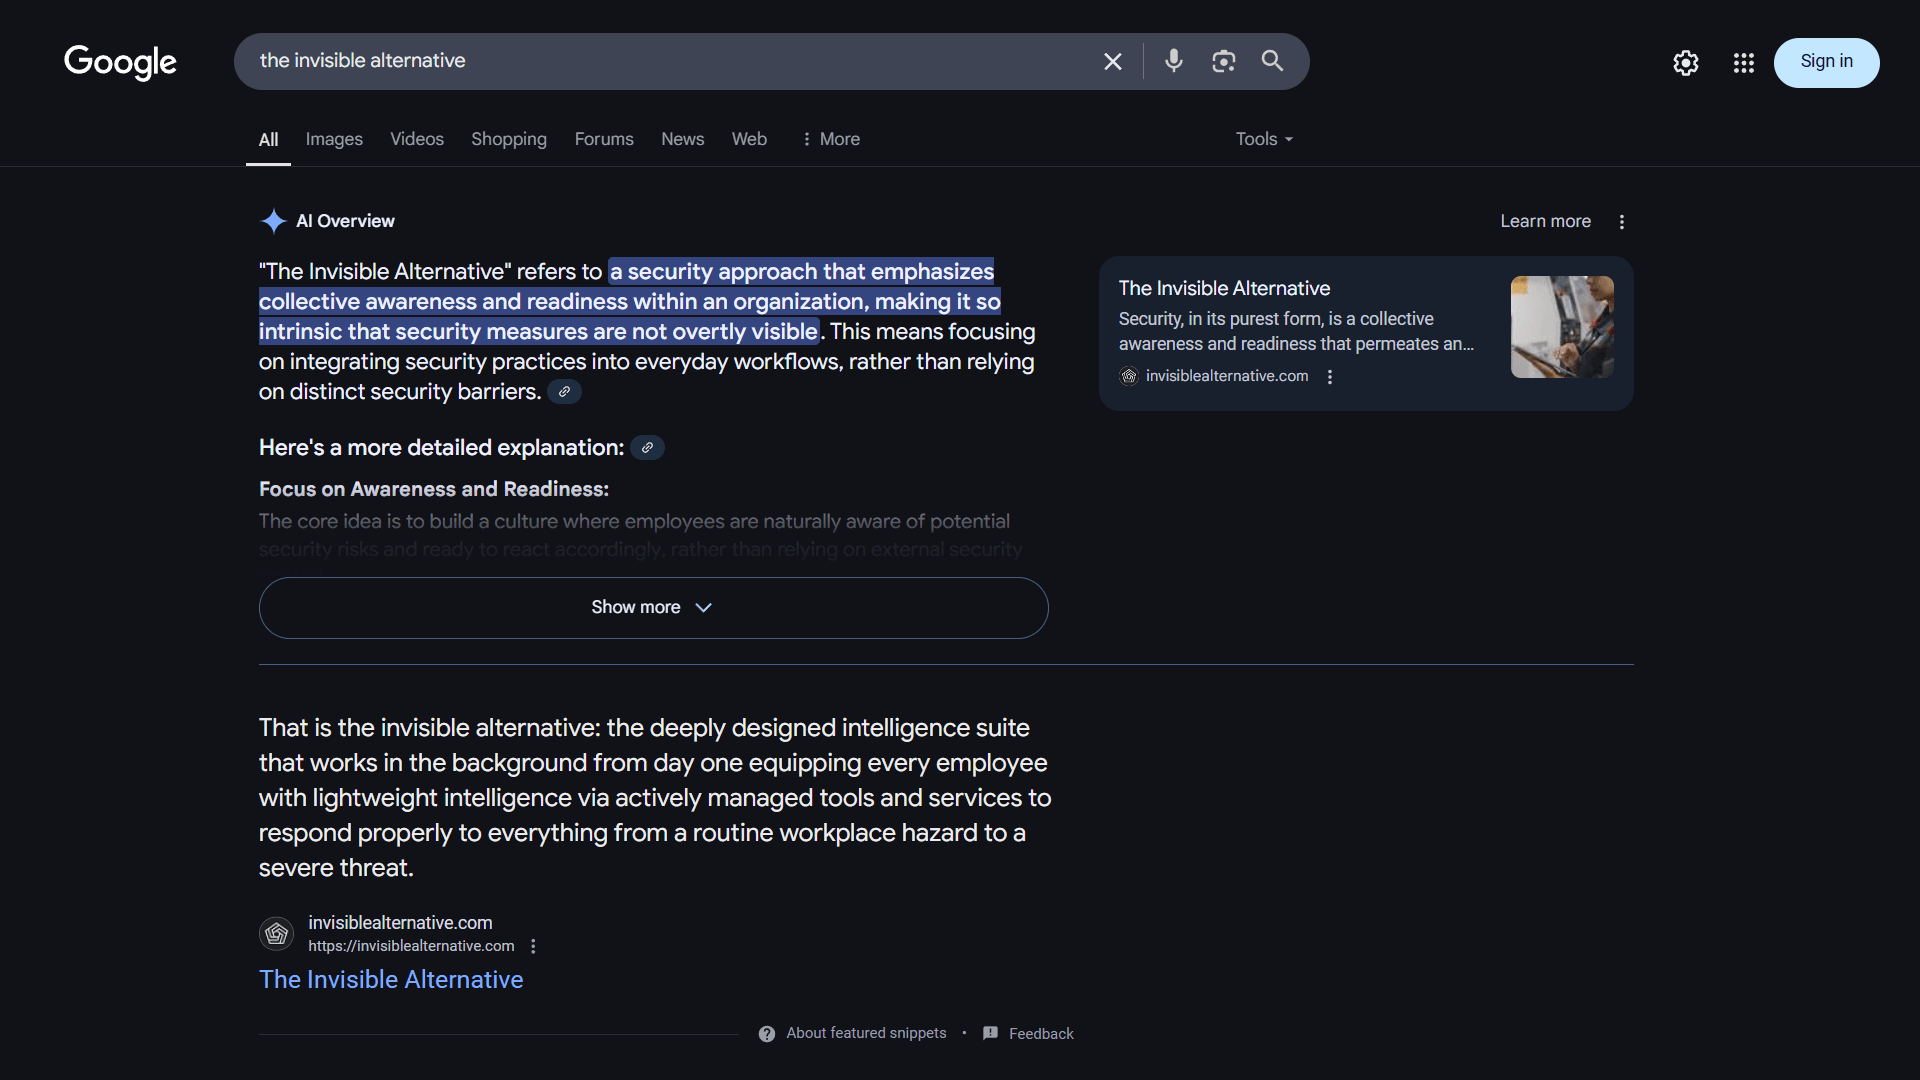Open 'The Invisible Alternative' result link

click(391, 980)
